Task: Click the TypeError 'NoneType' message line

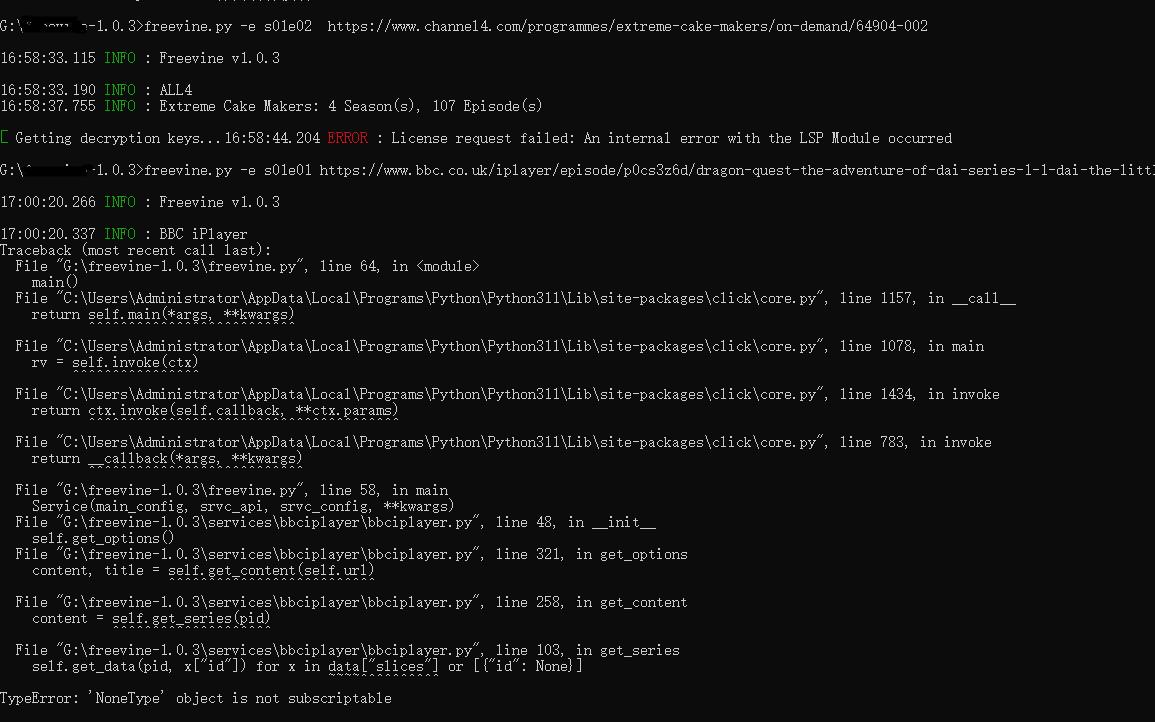Action: coord(196,698)
